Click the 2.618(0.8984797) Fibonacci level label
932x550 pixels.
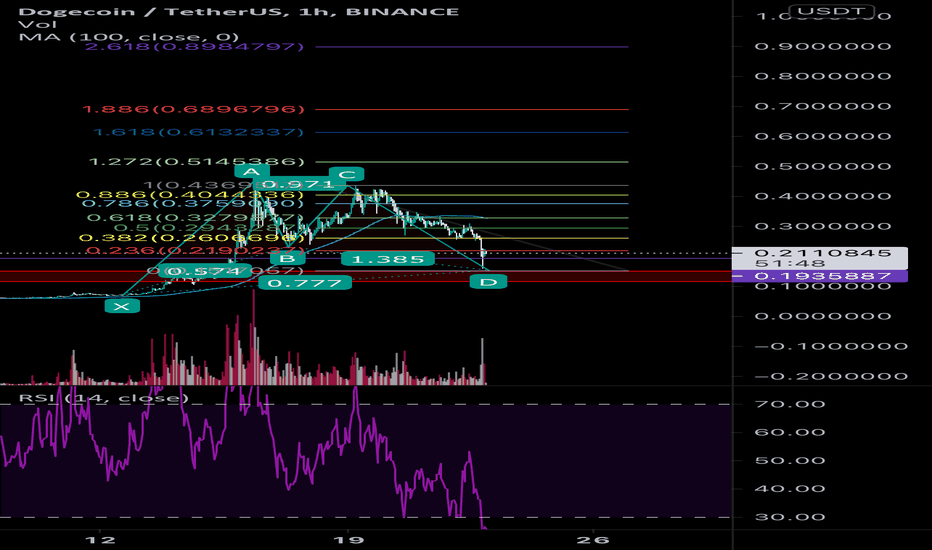194,46
